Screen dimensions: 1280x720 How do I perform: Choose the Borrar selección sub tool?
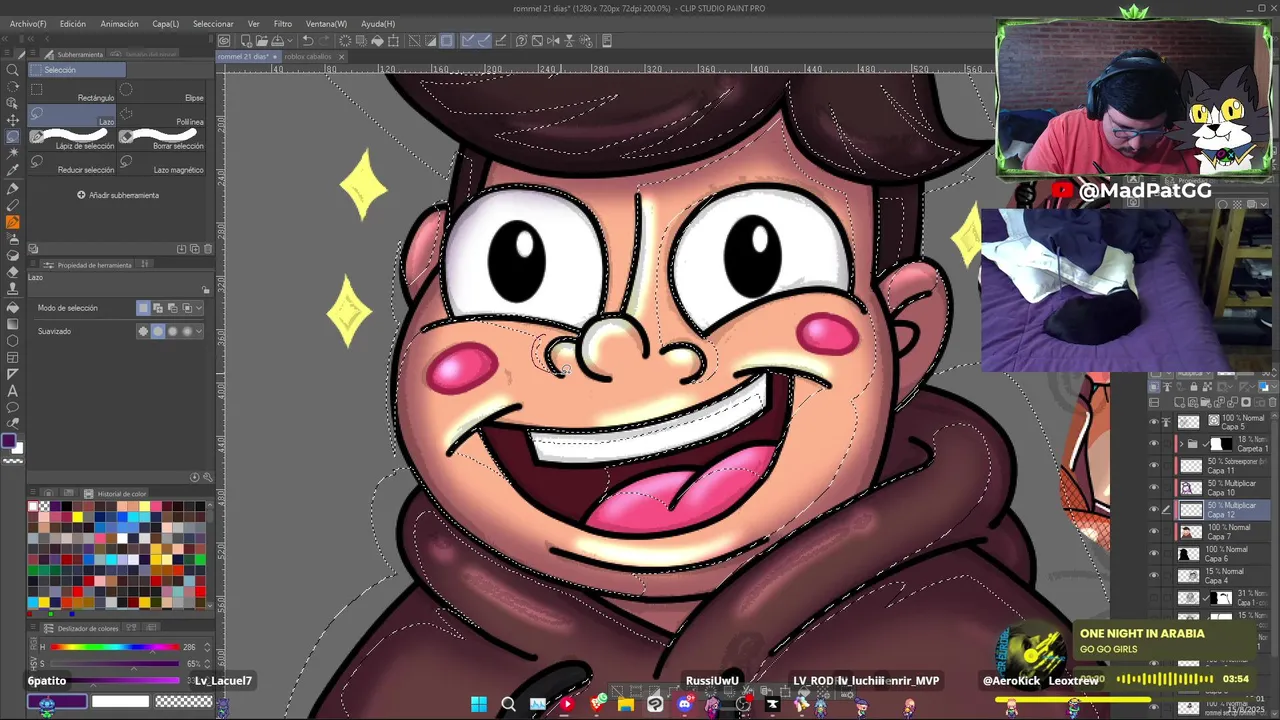tap(162, 140)
